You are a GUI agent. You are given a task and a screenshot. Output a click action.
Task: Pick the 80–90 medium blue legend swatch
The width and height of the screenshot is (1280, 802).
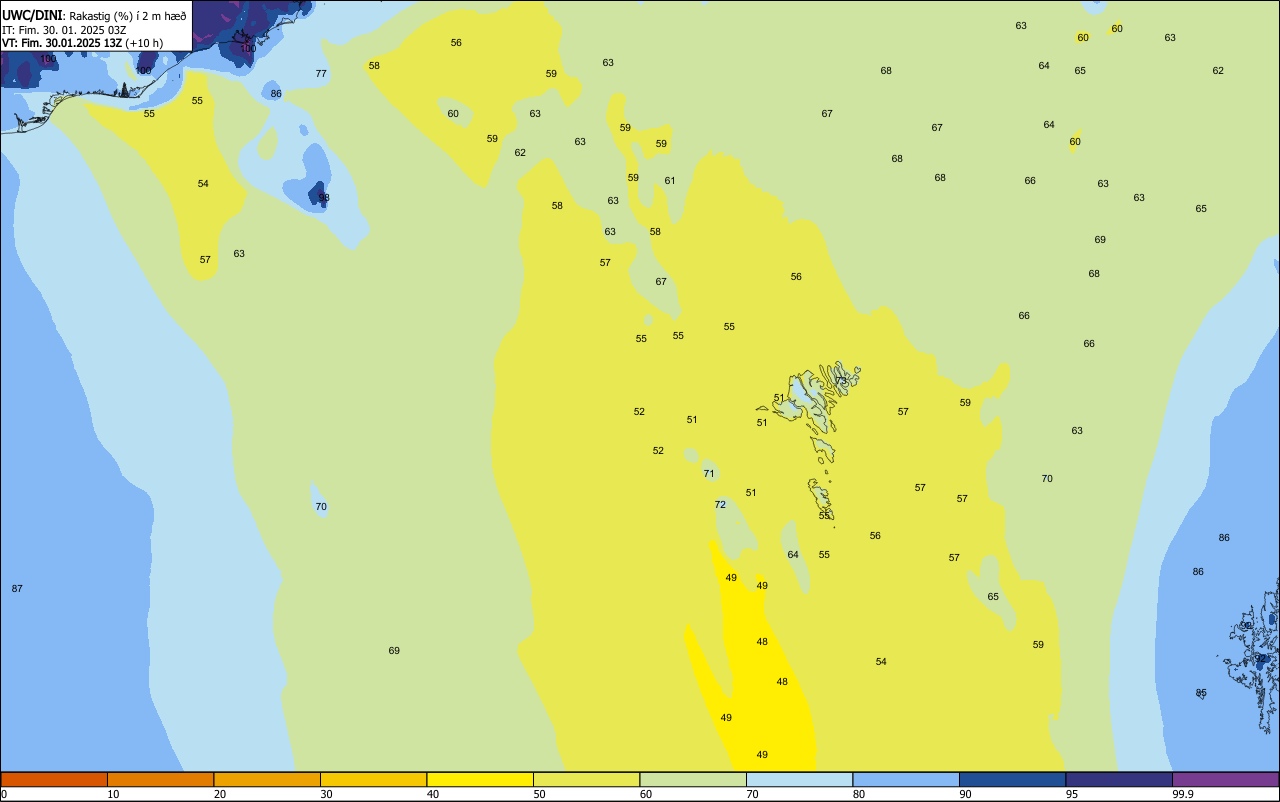pos(906,779)
